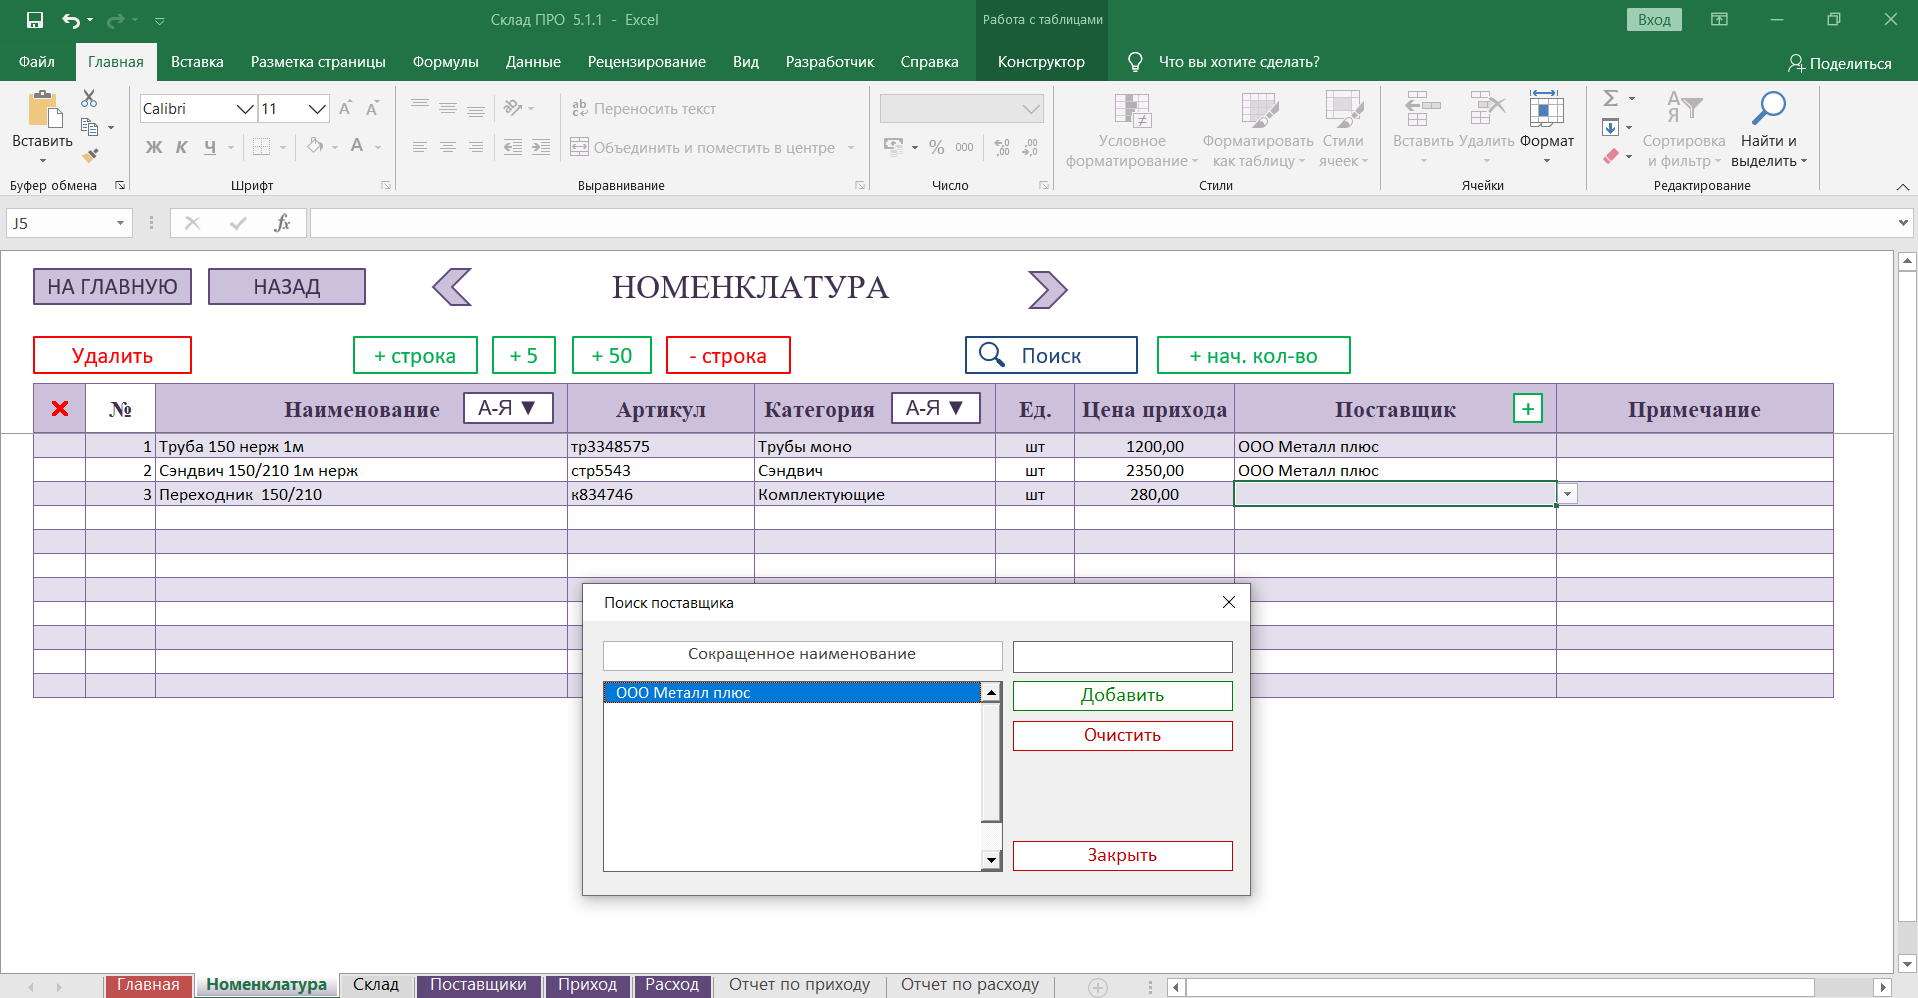This screenshot has width=1918, height=998.
Task: Click the green plus icon in Поставщик header
Action: [x=1527, y=409]
